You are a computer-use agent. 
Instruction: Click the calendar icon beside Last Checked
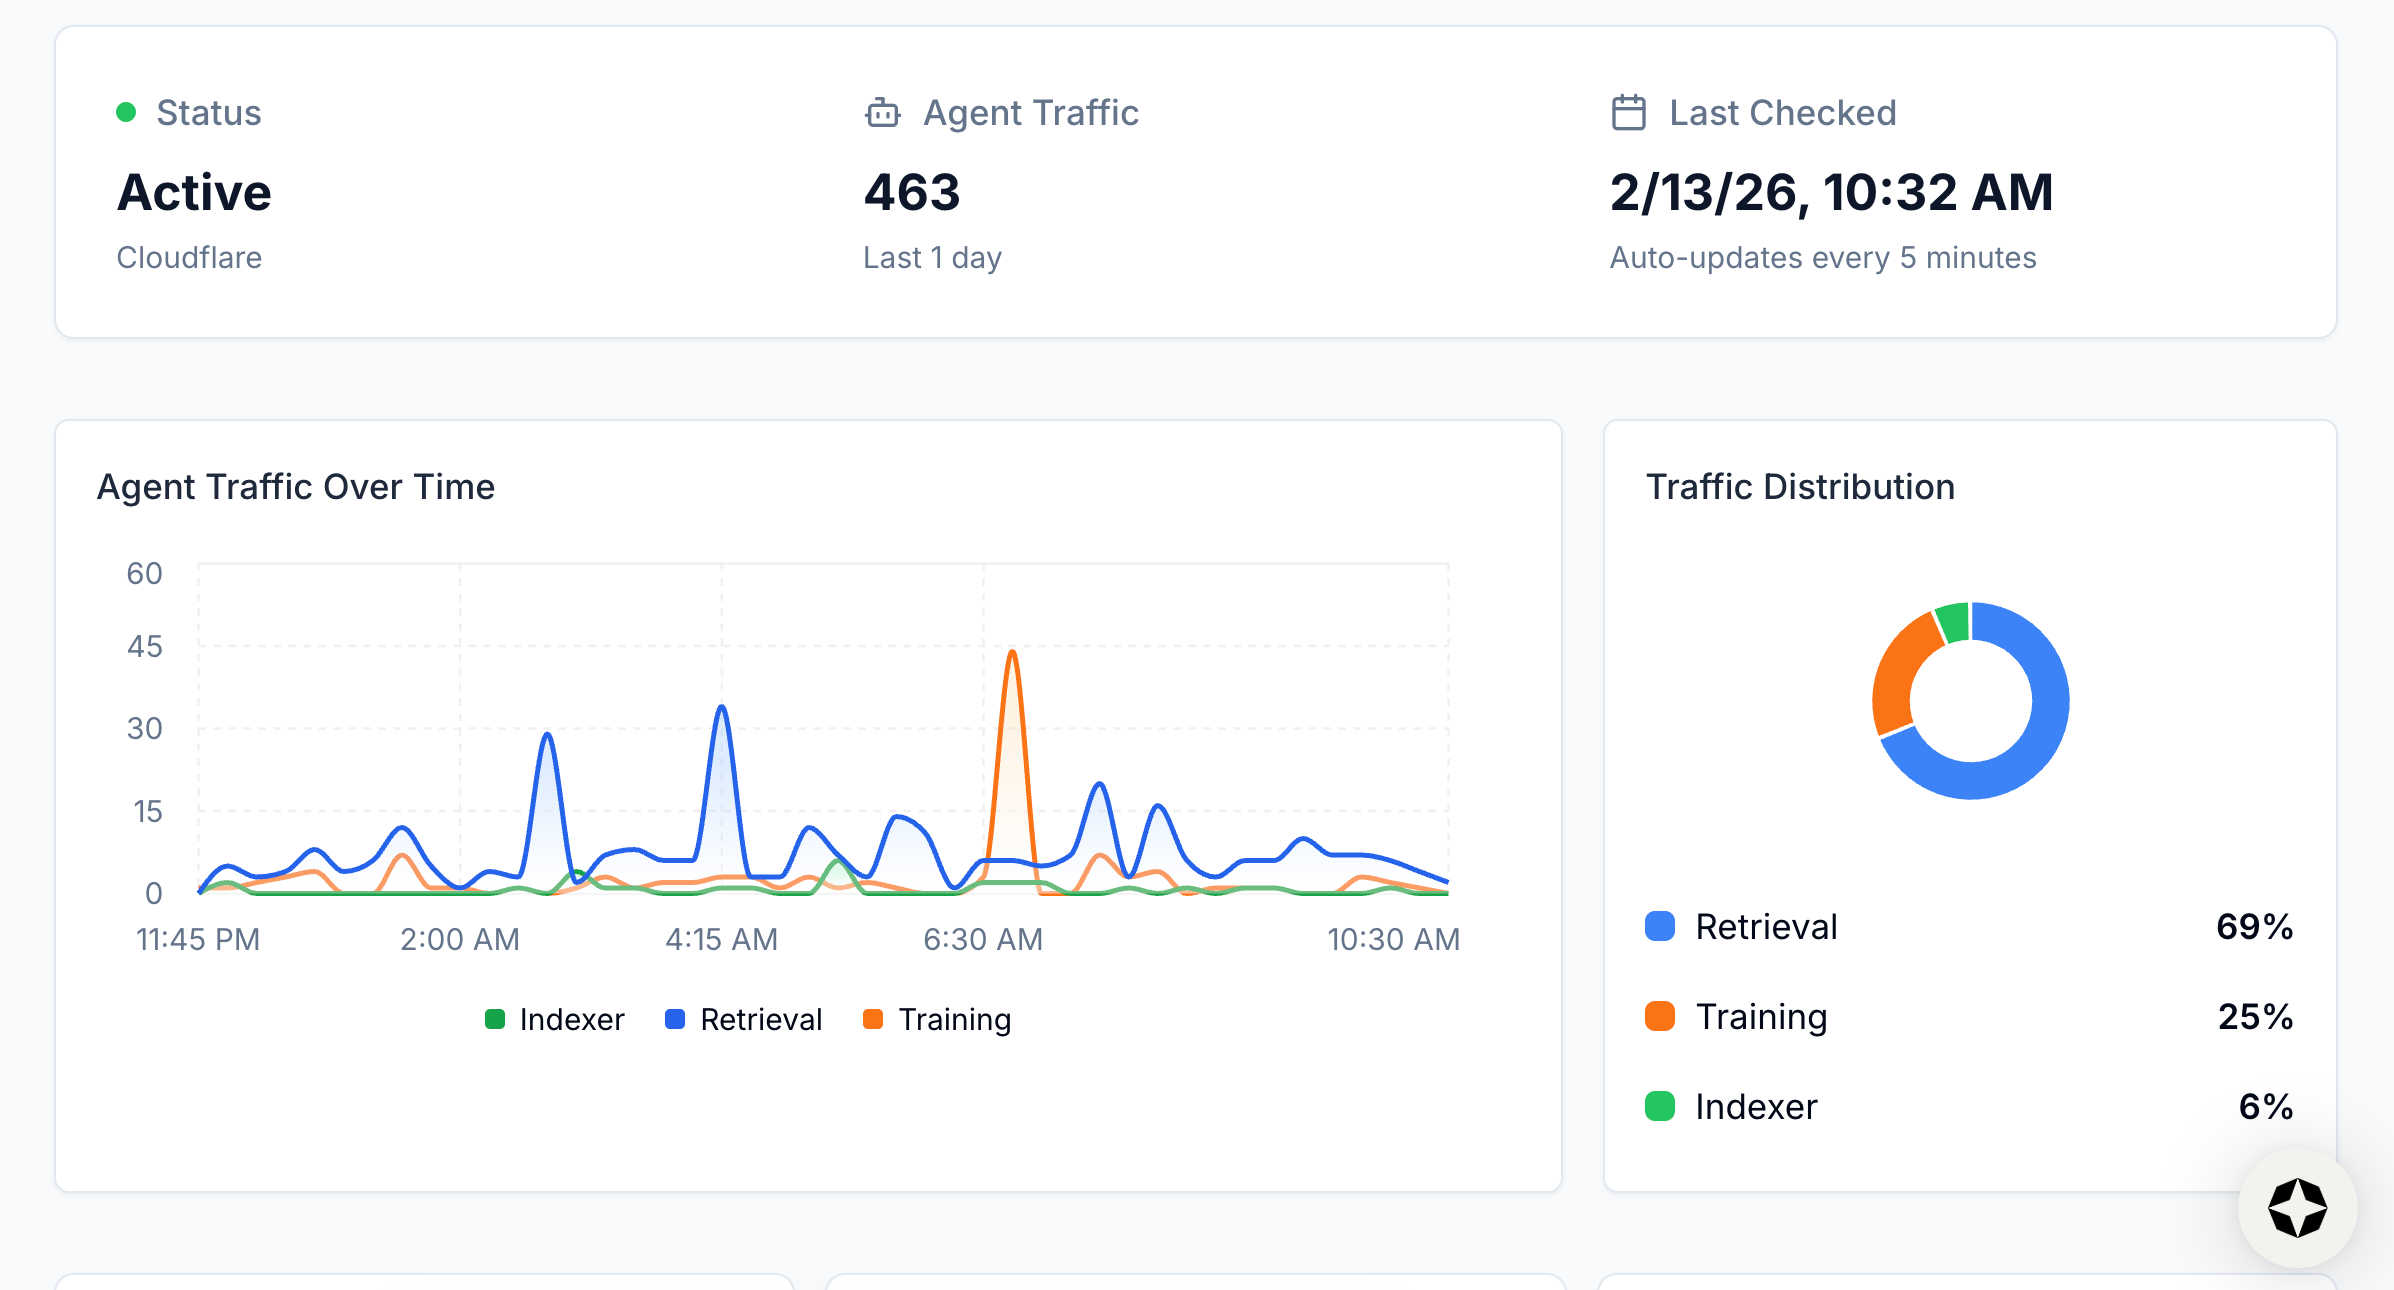(x=1628, y=113)
